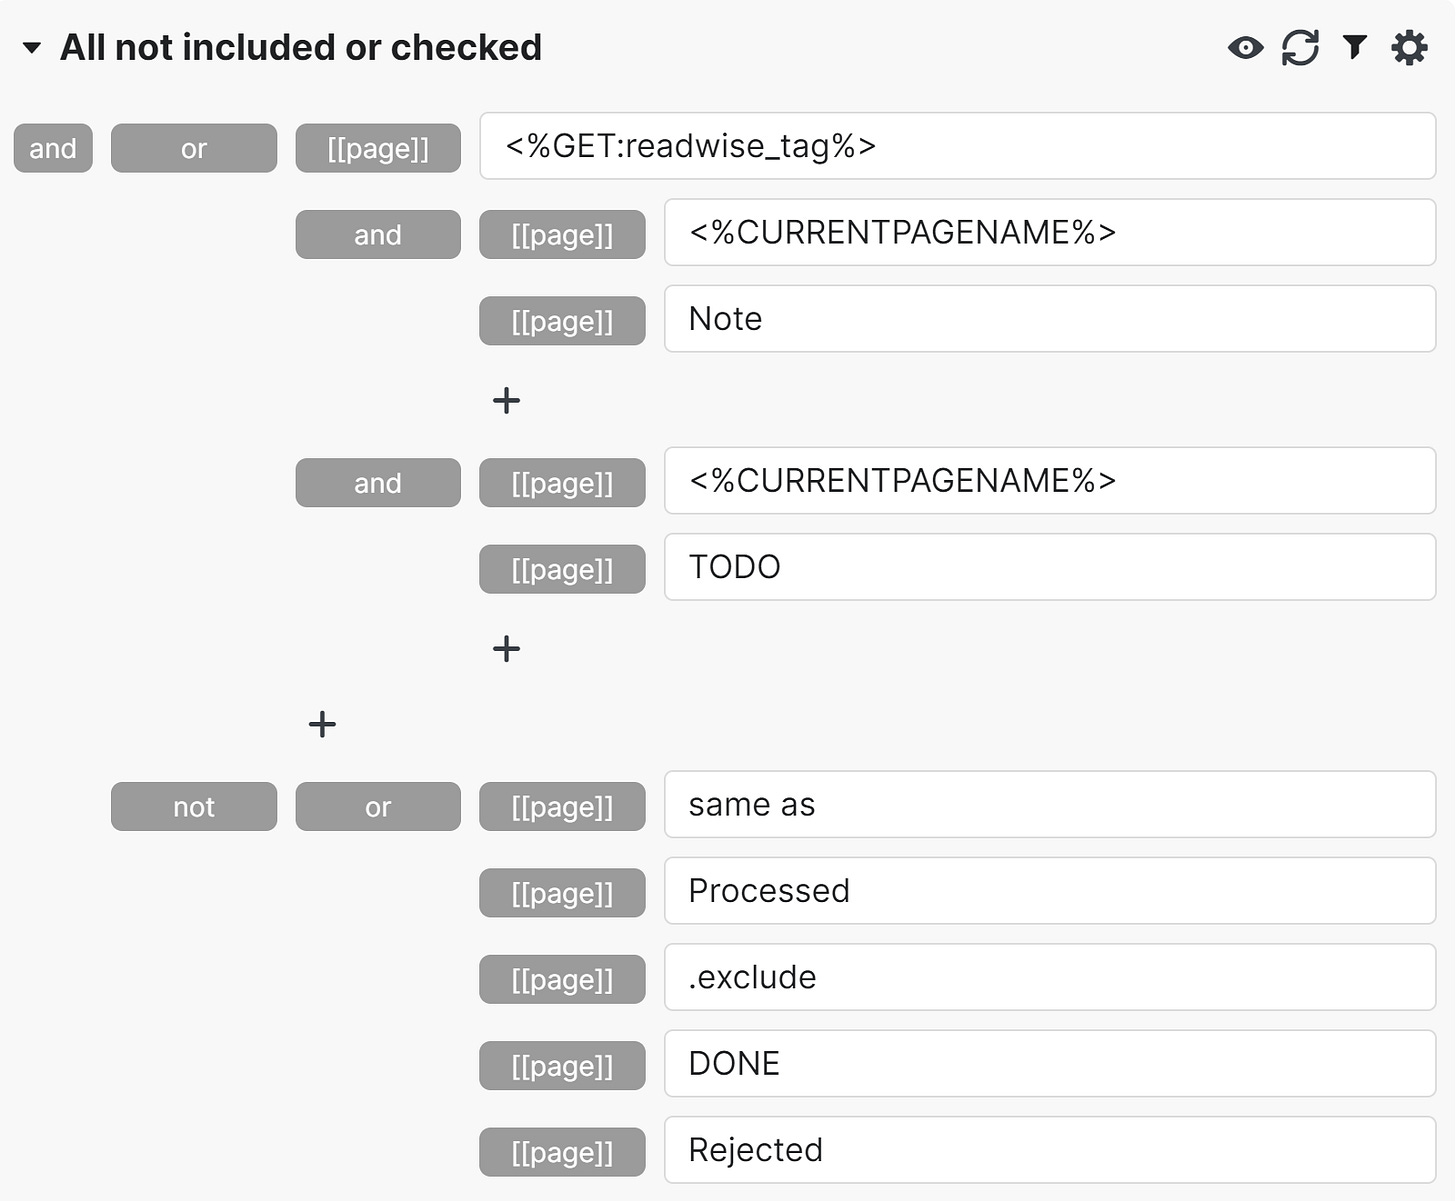
Task: Toggle the 'not' operator button
Action: [194, 807]
